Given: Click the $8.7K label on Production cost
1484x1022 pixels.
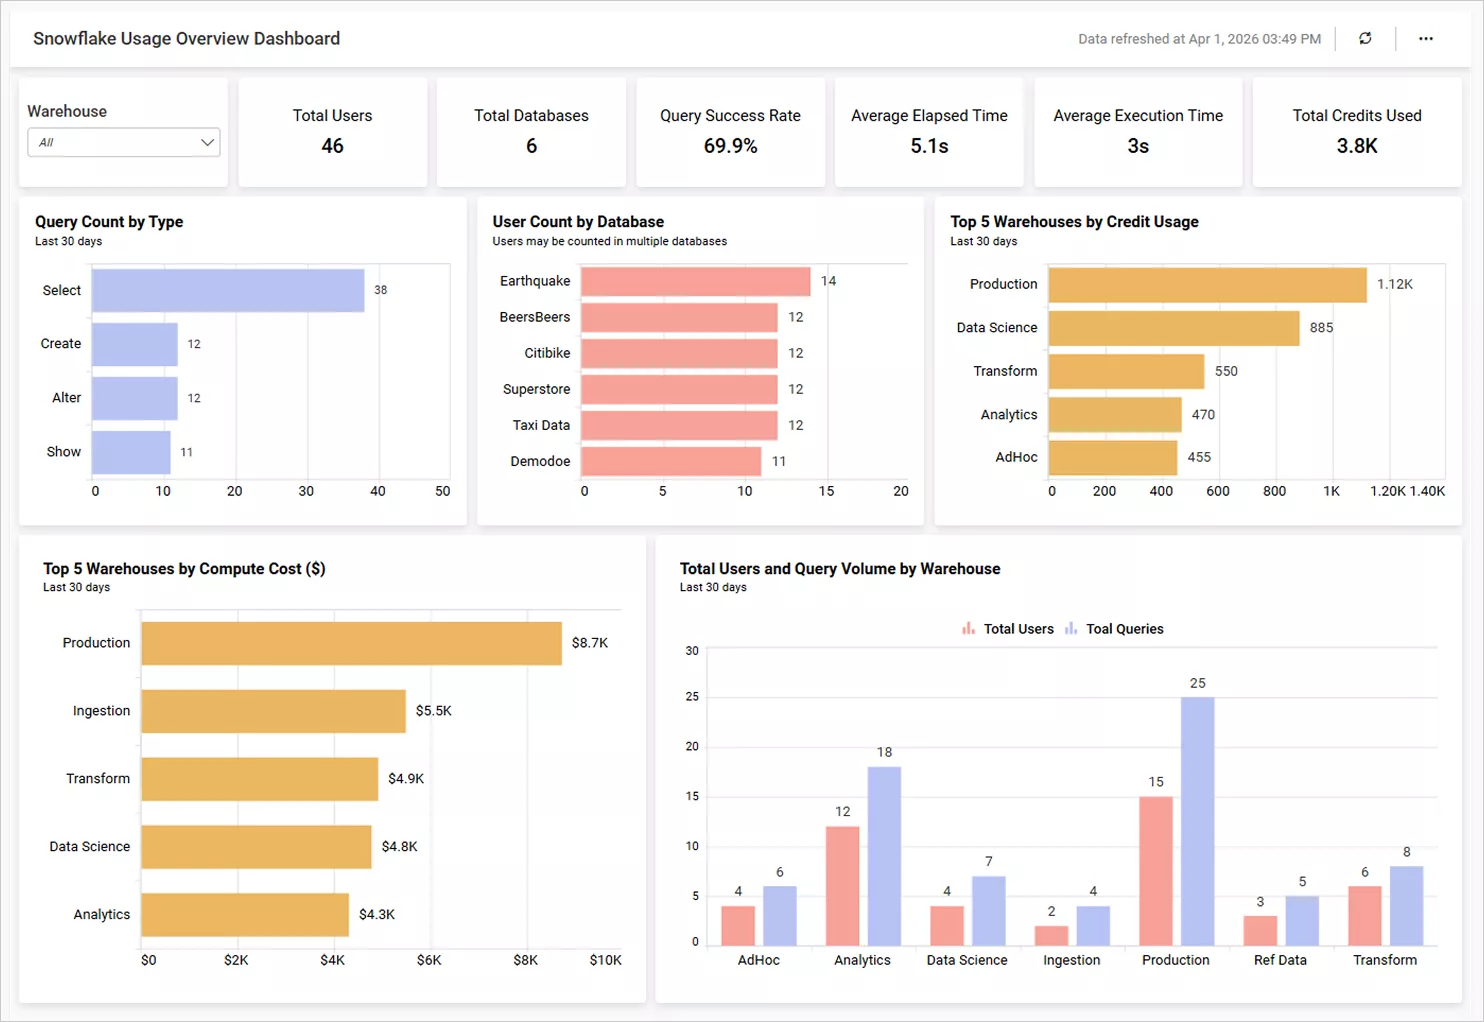Looking at the screenshot, I should (x=590, y=643).
